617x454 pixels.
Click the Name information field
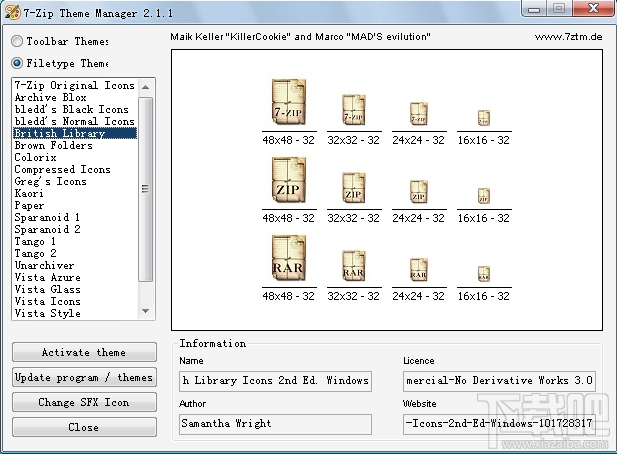pos(275,381)
